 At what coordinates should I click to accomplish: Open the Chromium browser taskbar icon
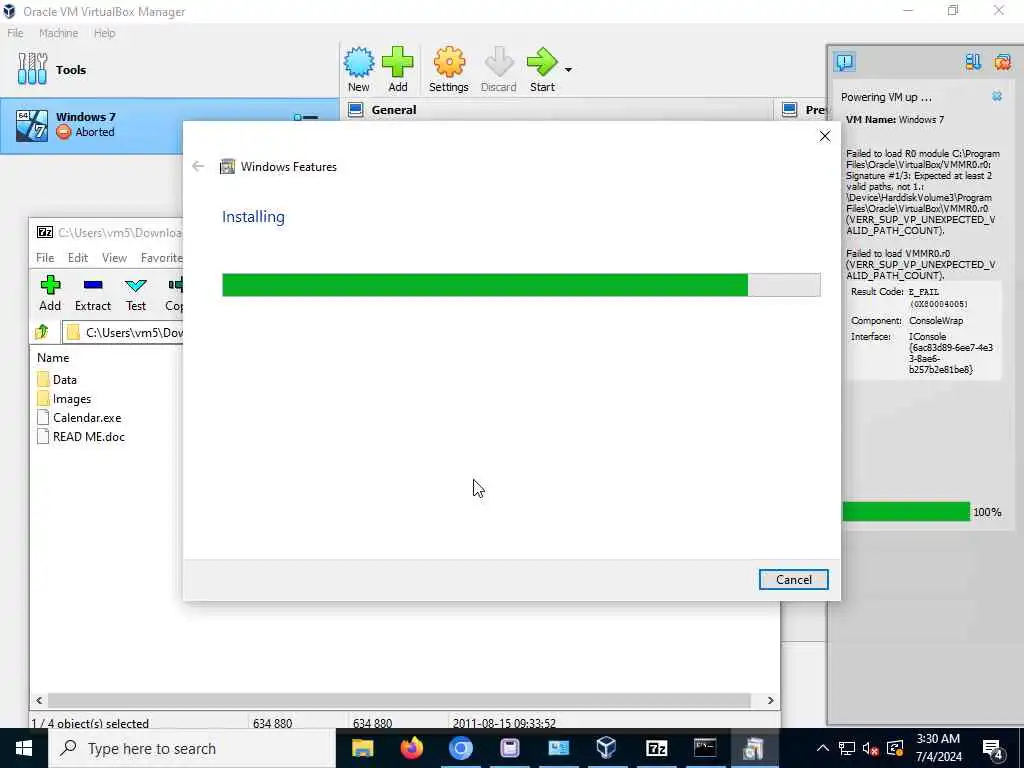460,748
